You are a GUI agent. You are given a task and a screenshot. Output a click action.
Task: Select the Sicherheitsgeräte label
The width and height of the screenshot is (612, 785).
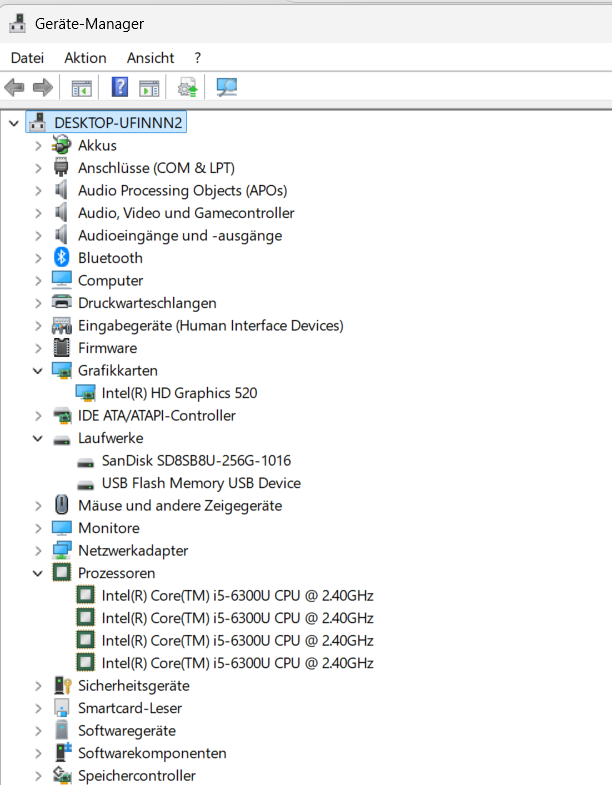click(134, 686)
